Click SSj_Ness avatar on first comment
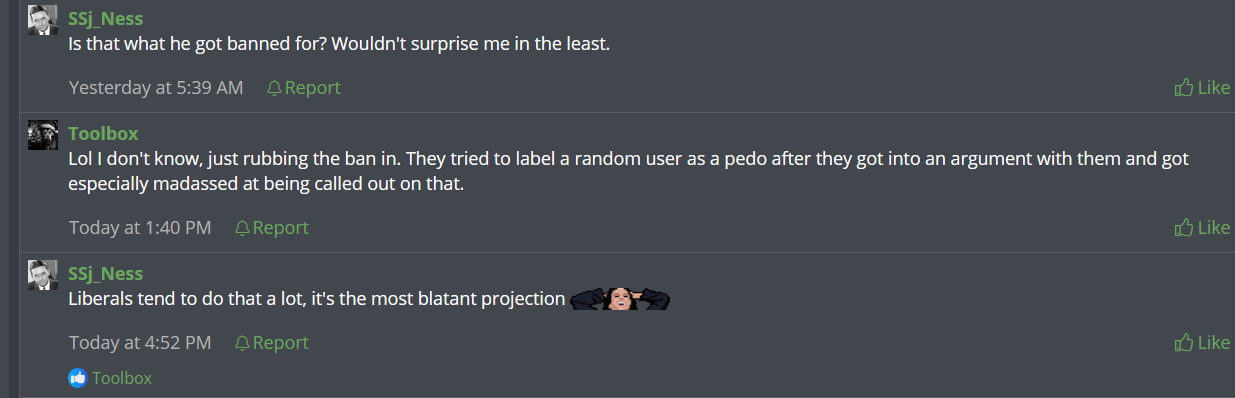Image resolution: width=1235 pixels, height=398 pixels. click(x=42, y=20)
